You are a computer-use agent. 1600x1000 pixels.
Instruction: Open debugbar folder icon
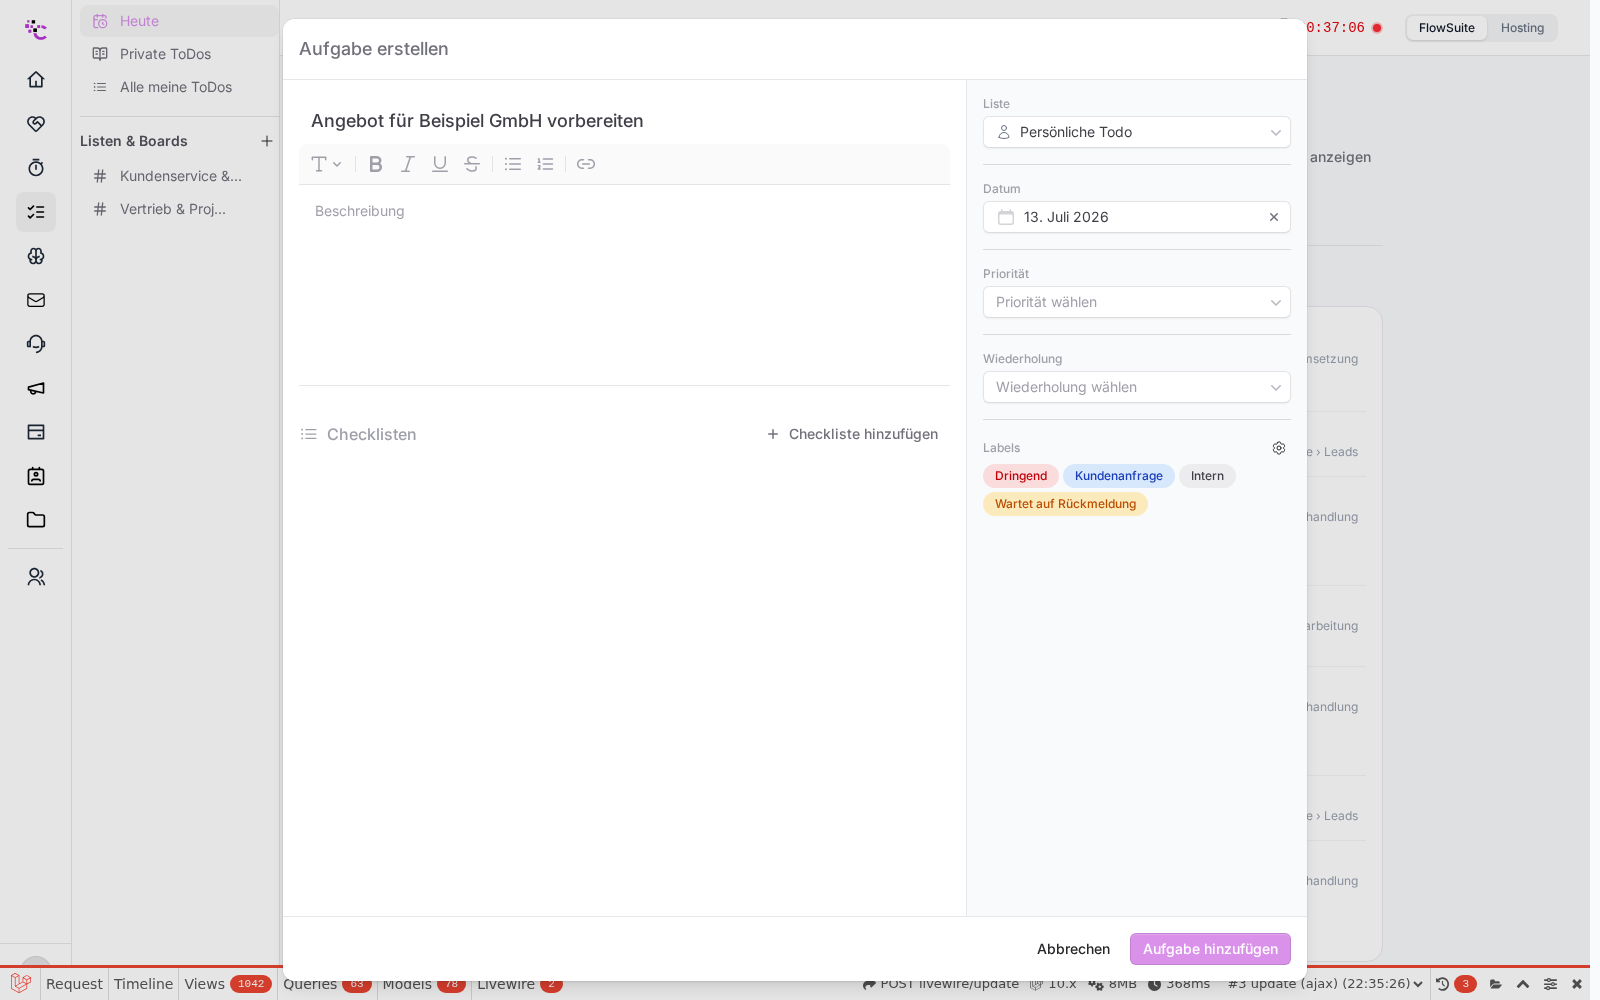coord(1496,984)
